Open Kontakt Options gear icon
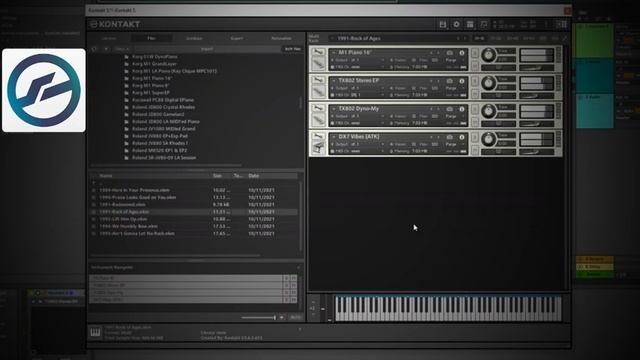The image size is (640, 360). 456,24
